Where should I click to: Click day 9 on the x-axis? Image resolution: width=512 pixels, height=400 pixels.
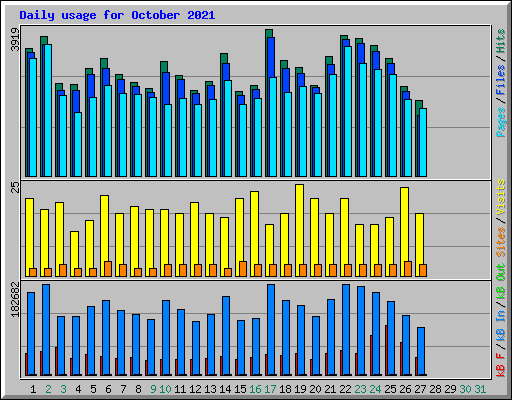click(x=153, y=389)
